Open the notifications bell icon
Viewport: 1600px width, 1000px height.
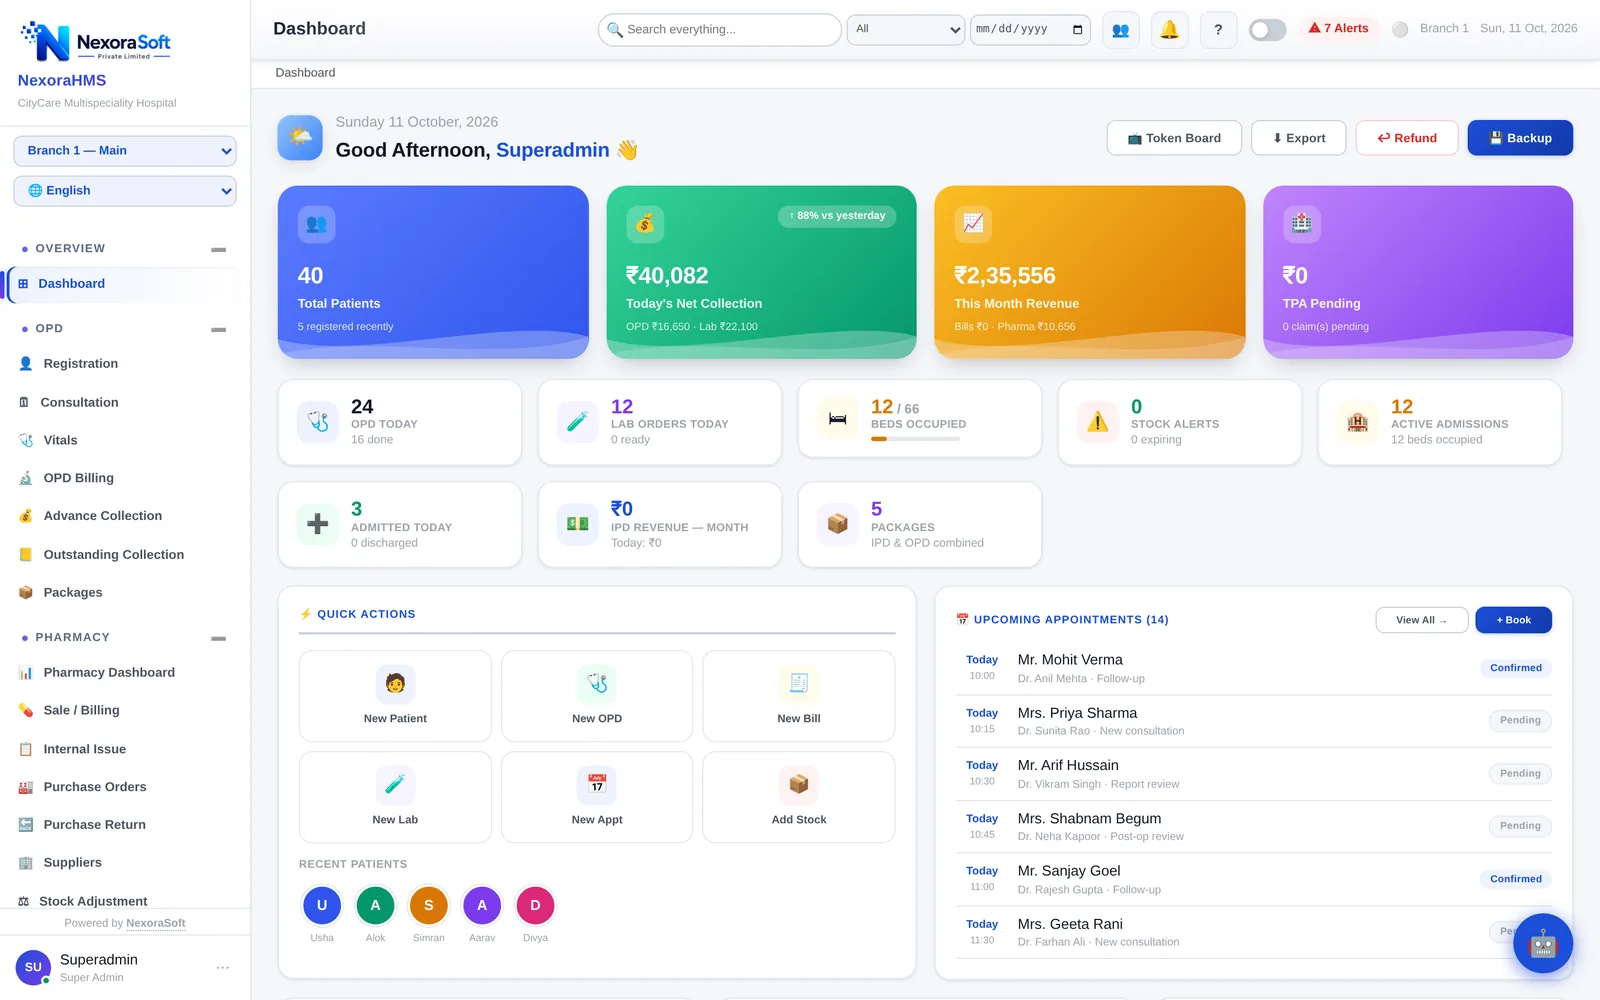[x=1169, y=30]
